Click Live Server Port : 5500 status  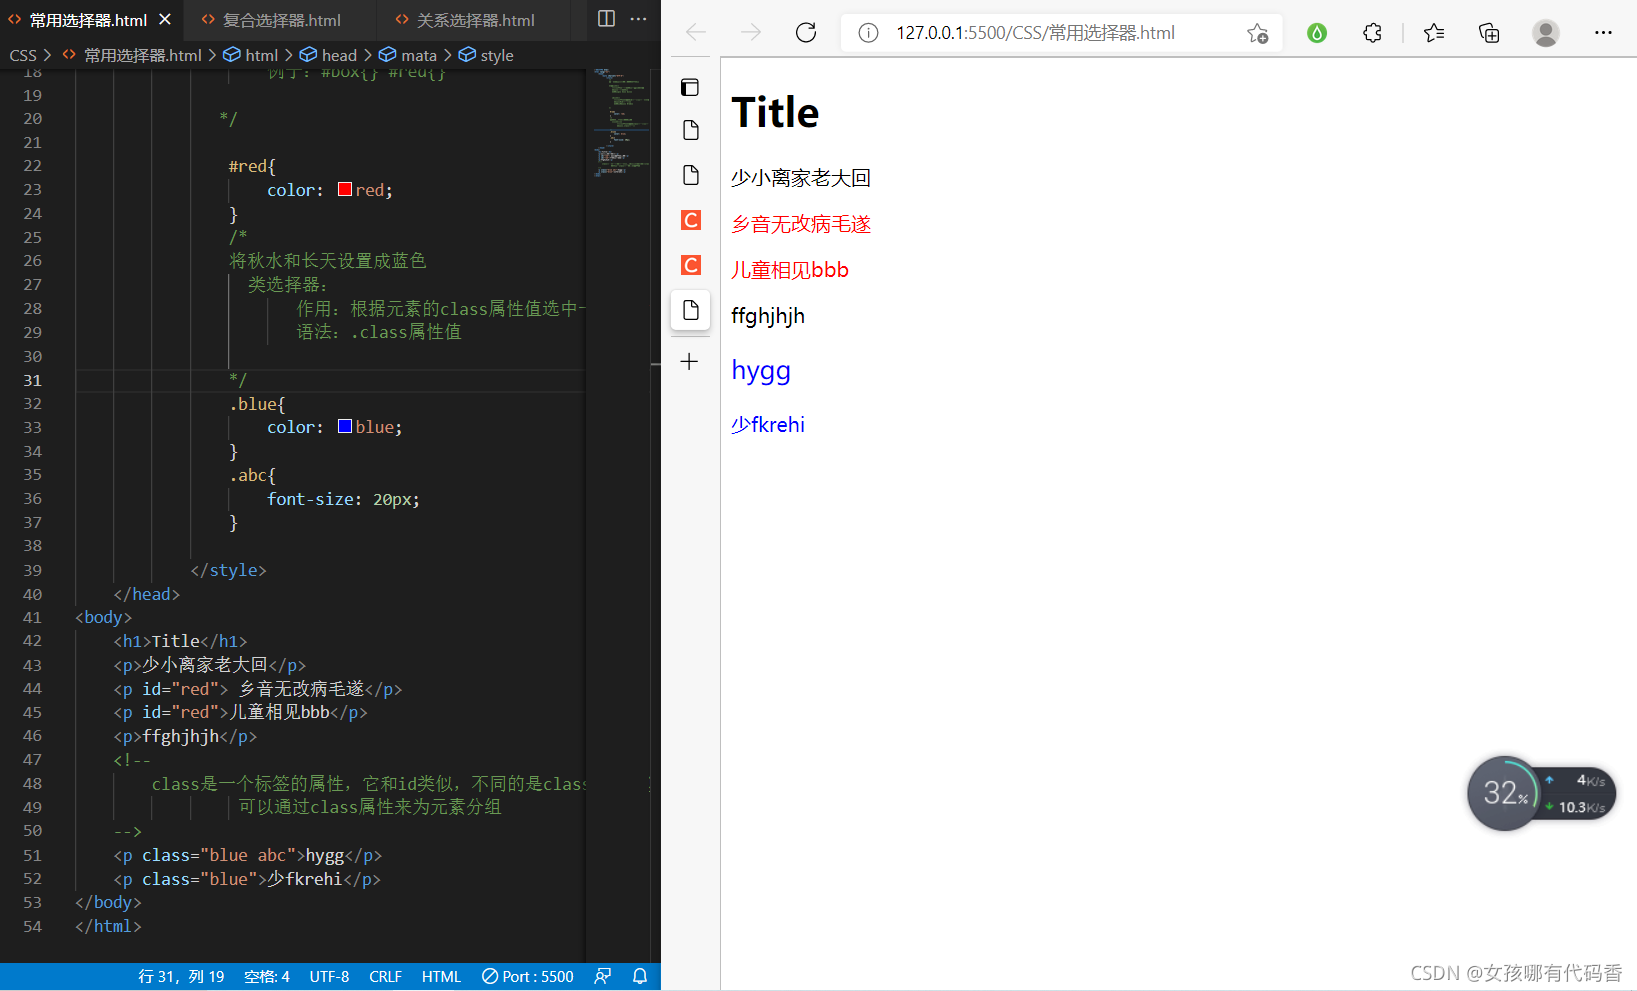tap(528, 976)
